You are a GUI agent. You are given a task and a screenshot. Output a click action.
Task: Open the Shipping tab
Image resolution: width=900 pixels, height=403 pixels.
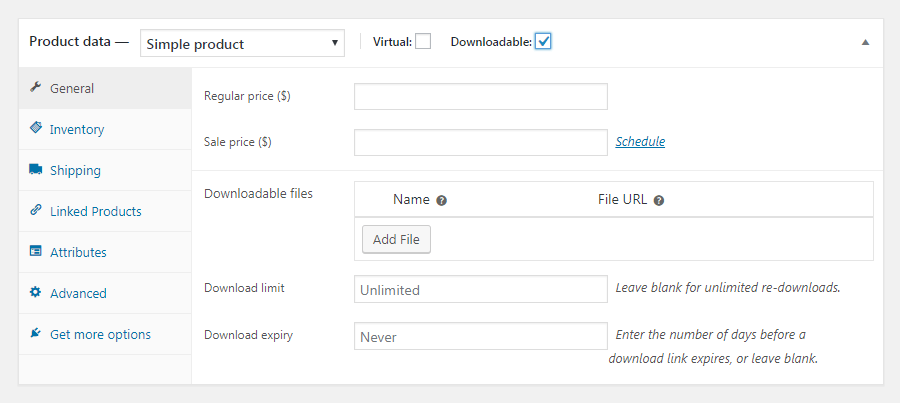pos(75,170)
